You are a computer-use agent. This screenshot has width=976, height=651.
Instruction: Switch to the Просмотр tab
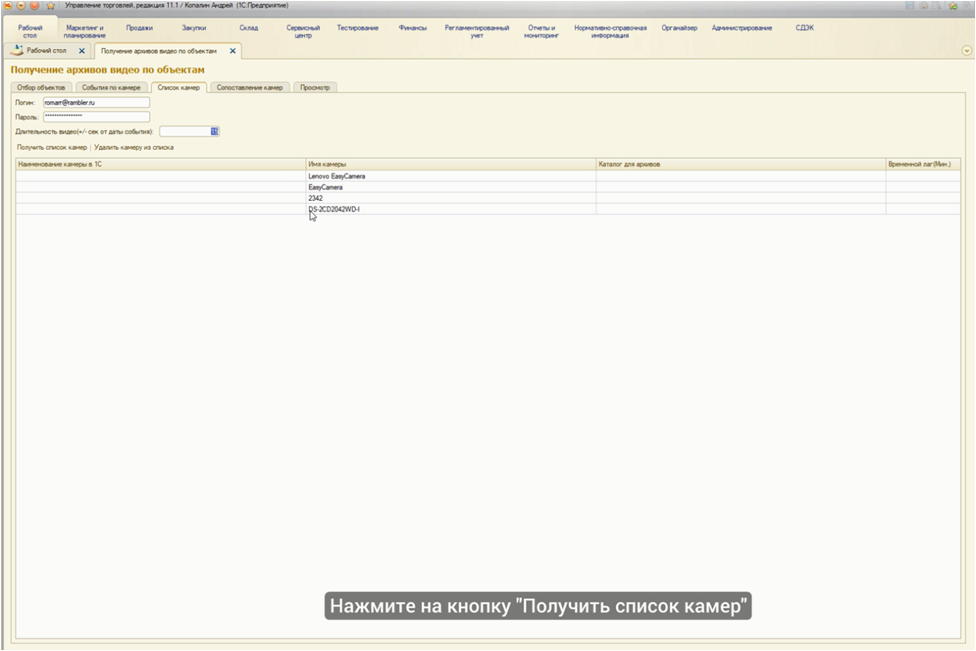click(315, 88)
